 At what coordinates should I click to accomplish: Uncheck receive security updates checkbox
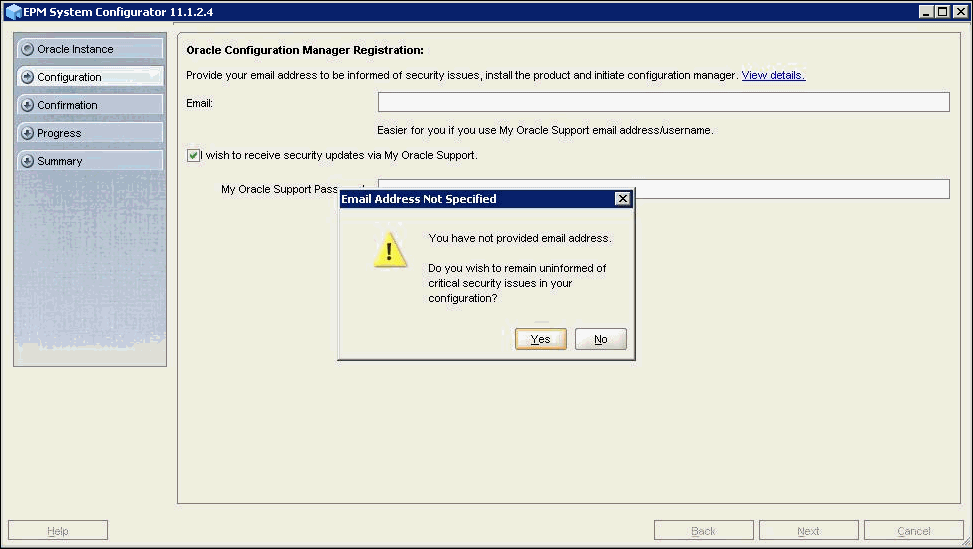(193, 155)
